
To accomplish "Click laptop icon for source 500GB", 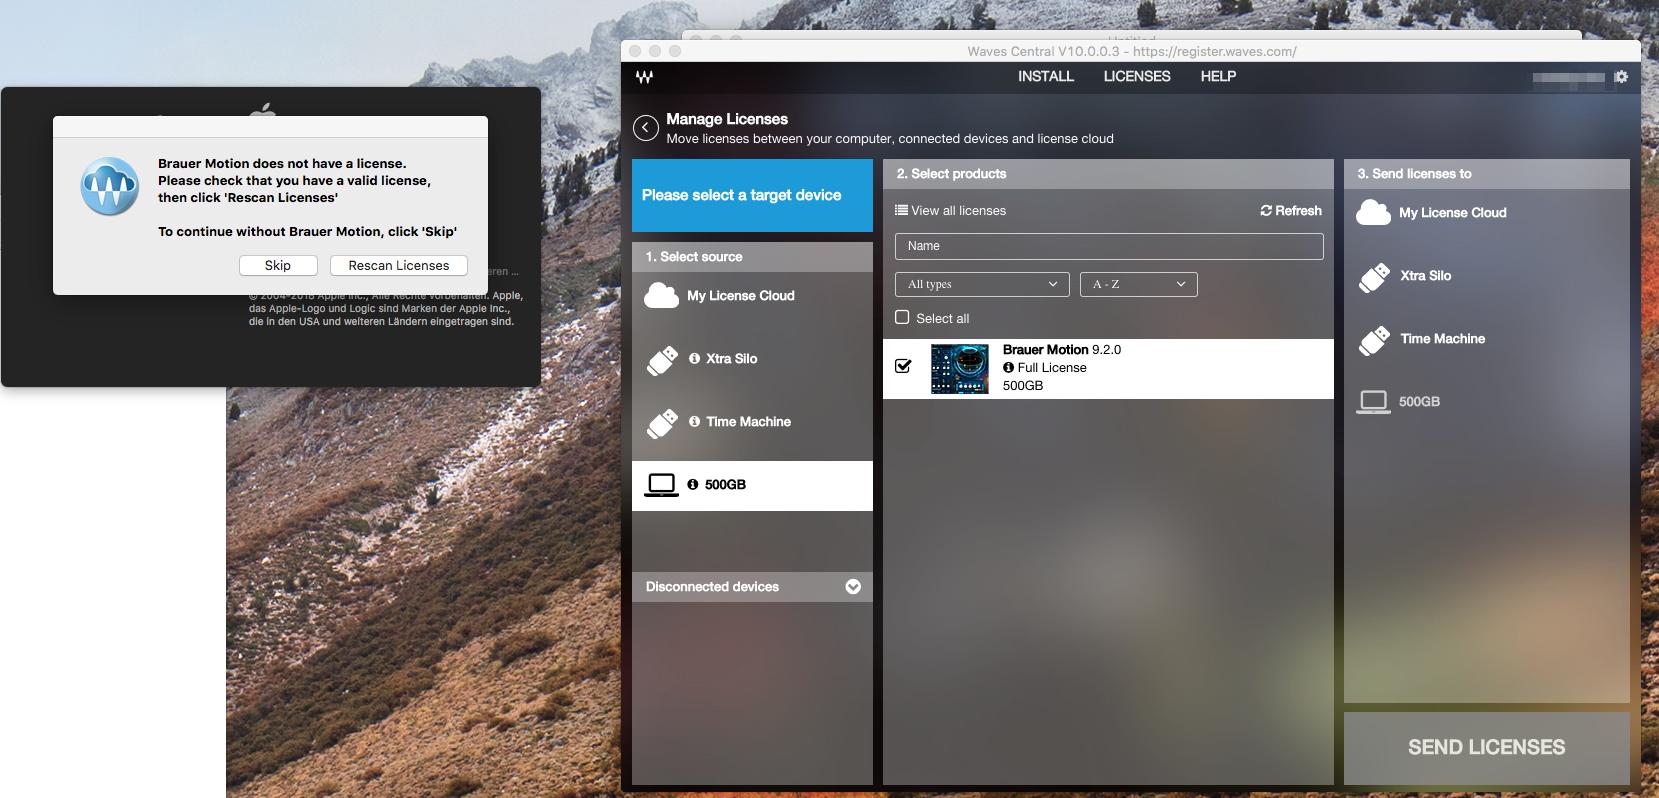I will [x=661, y=486].
